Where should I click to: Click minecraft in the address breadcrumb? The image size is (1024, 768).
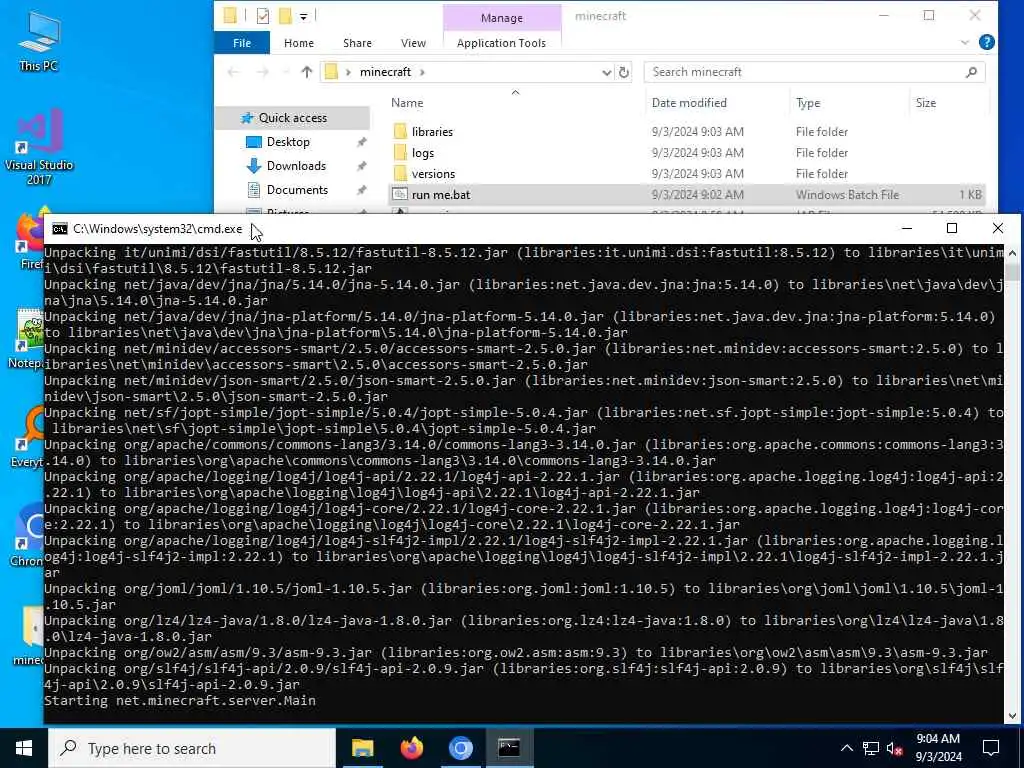point(385,72)
